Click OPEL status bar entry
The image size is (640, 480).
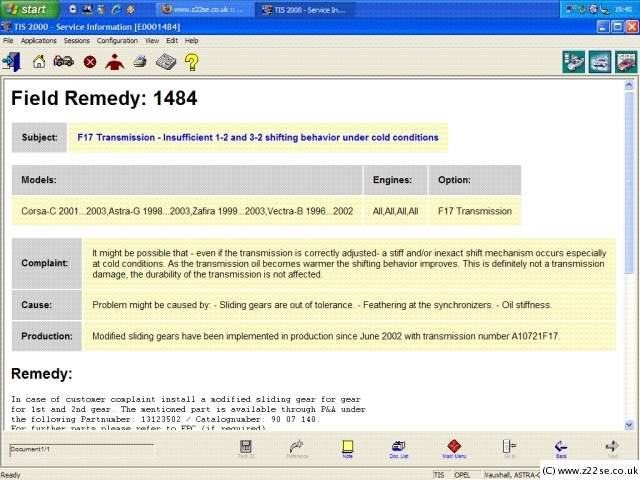(x=462, y=475)
